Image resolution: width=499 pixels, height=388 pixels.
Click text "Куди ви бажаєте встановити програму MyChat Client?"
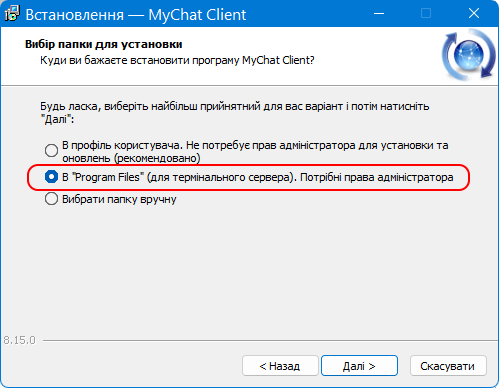(177, 60)
